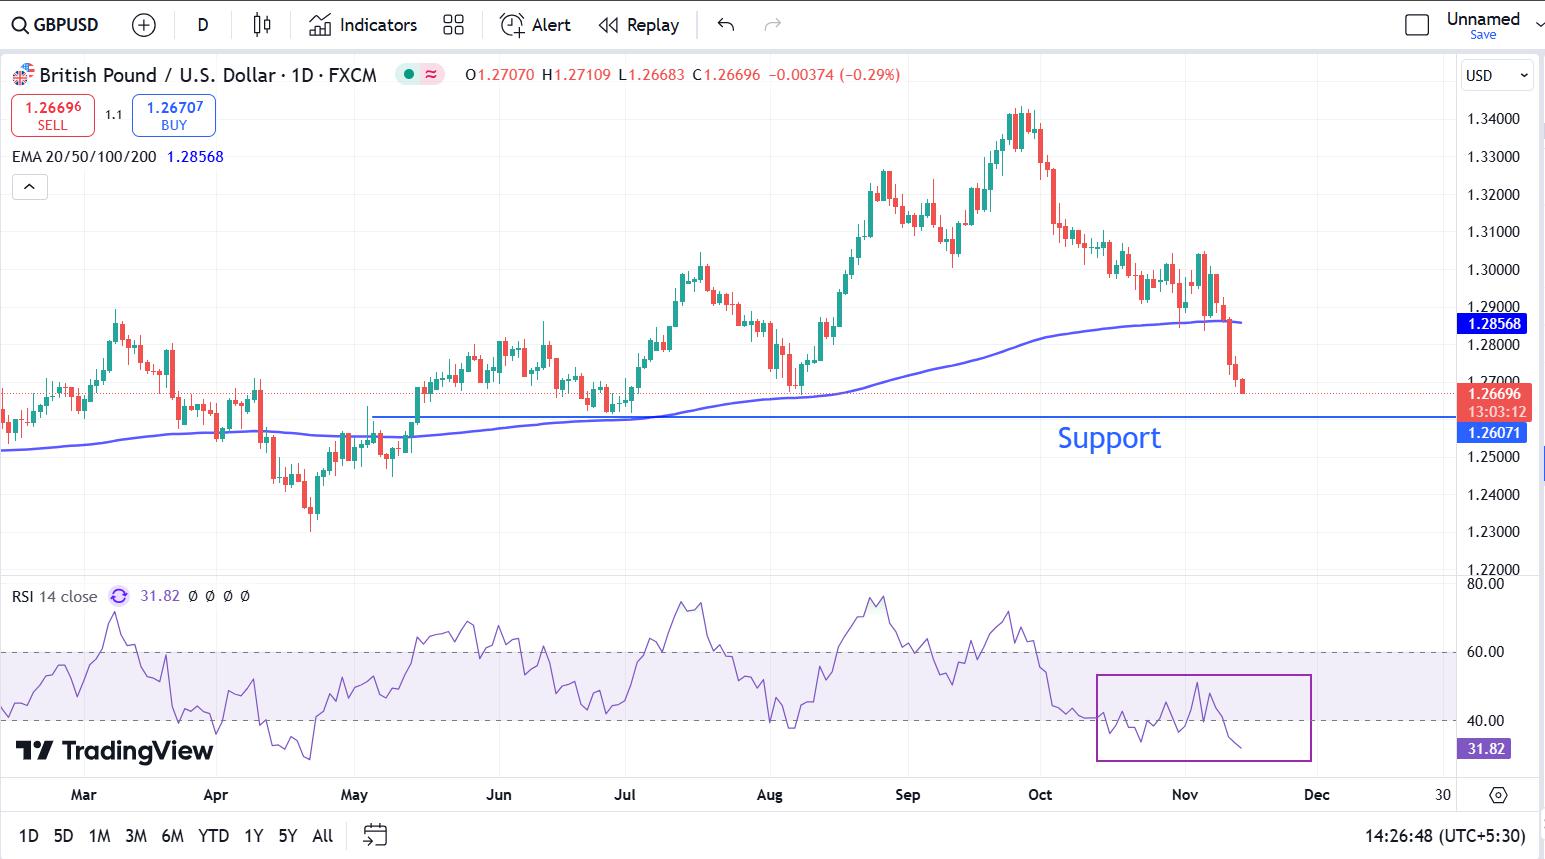This screenshot has width=1545, height=859.
Task: Open GBPUSD symbol search
Action: [56, 25]
